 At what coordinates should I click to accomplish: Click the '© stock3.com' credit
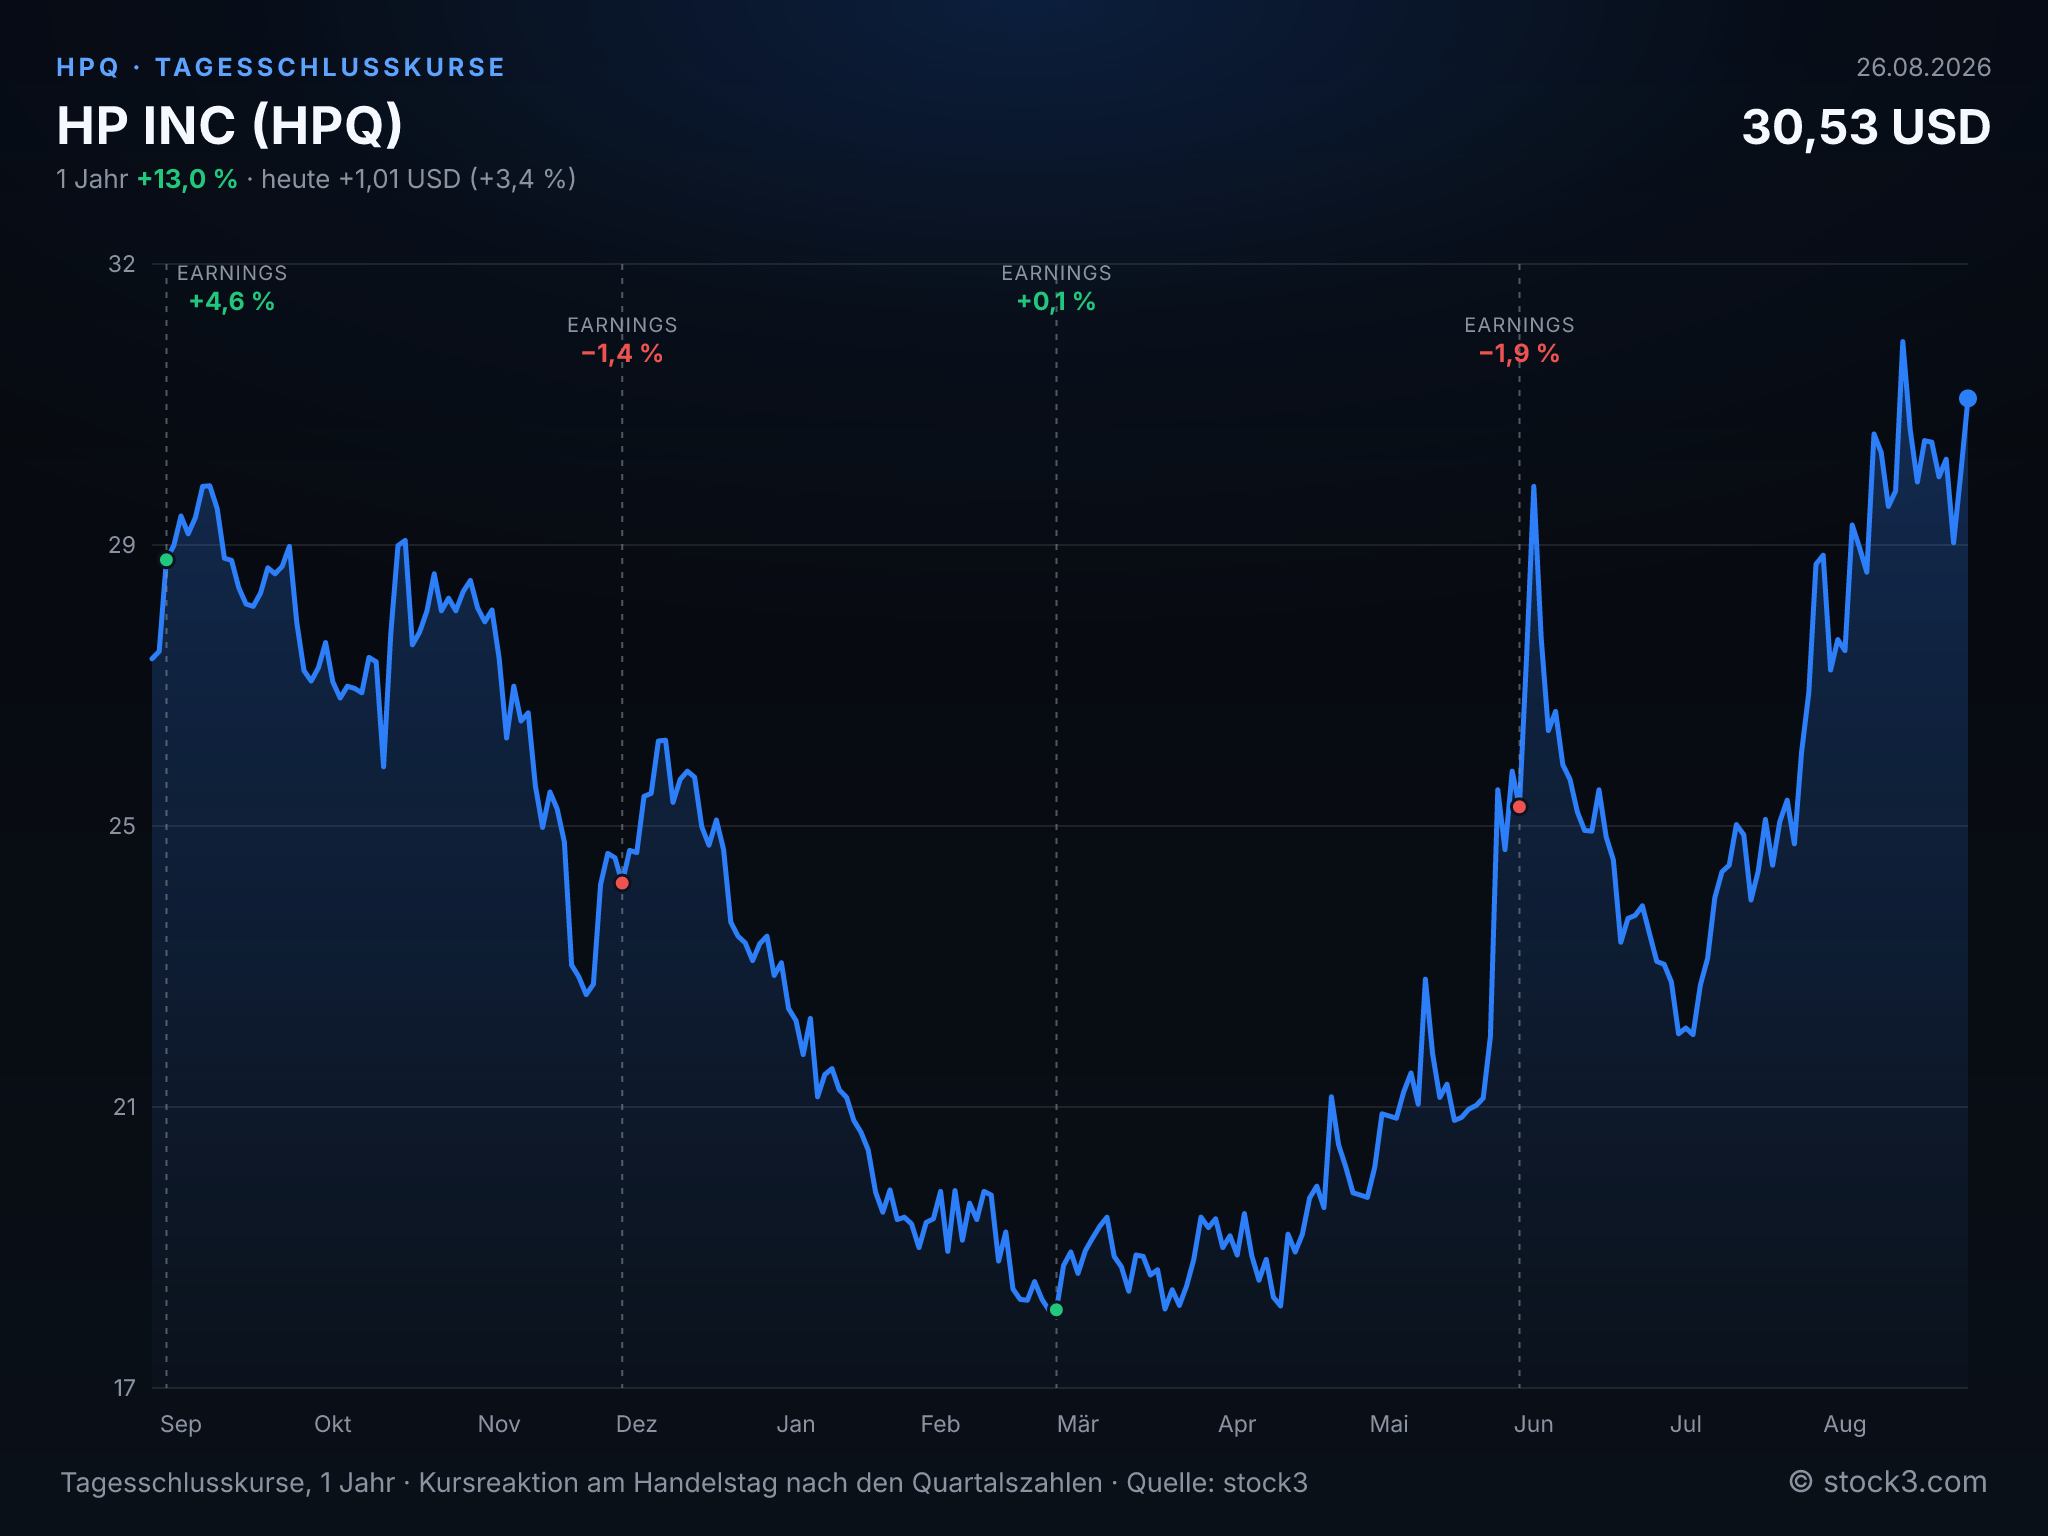point(1888,1482)
